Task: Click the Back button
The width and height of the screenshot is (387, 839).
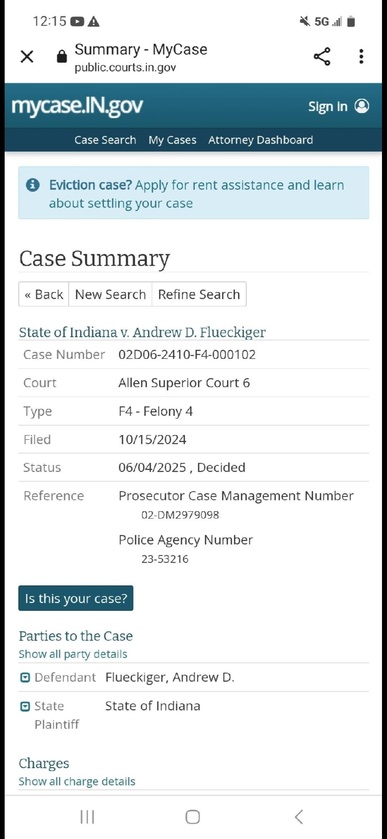Action: tap(43, 294)
